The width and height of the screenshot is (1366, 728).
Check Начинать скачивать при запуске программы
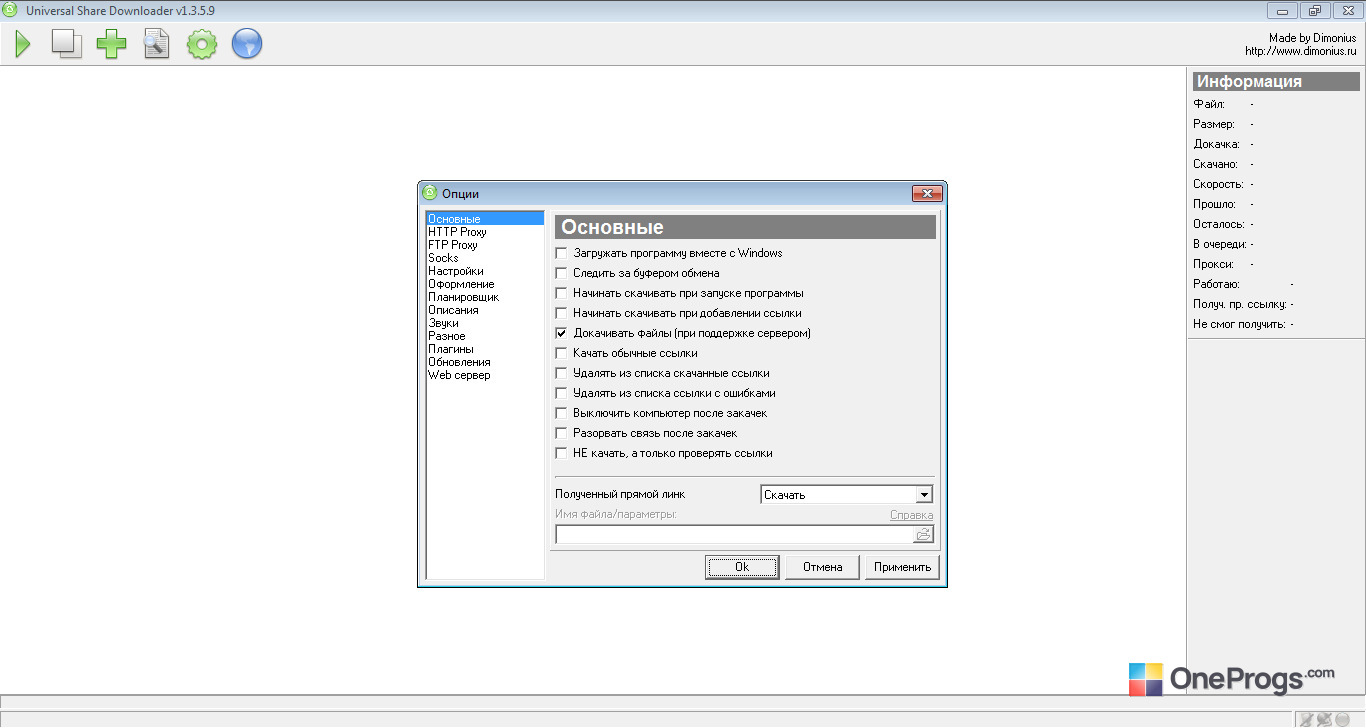(561, 293)
